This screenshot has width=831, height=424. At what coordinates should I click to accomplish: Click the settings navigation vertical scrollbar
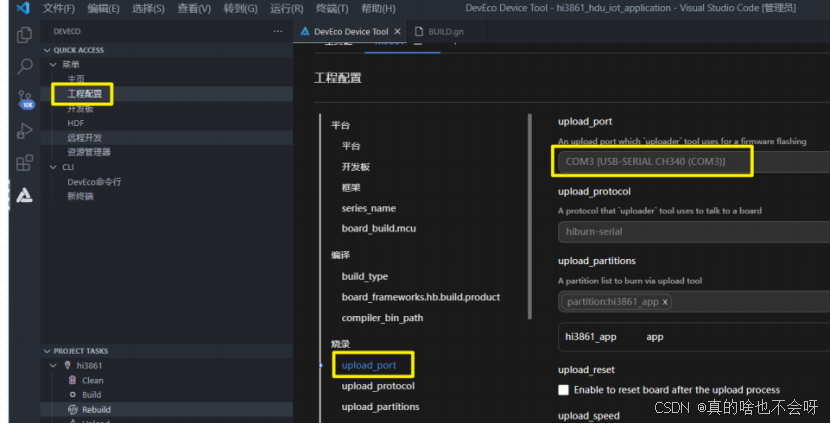click(x=529, y=216)
